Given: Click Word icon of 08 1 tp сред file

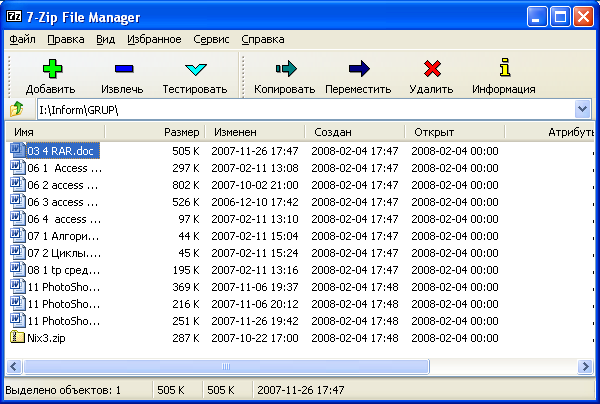Looking at the screenshot, I should click(x=18, y=269).
